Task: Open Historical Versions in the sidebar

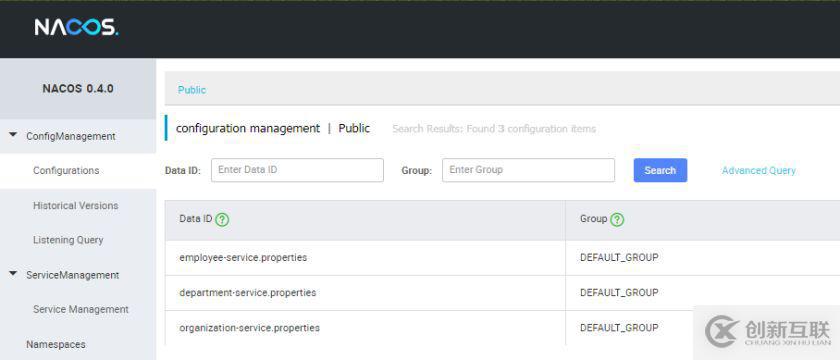Action: [x=76, y=206]
